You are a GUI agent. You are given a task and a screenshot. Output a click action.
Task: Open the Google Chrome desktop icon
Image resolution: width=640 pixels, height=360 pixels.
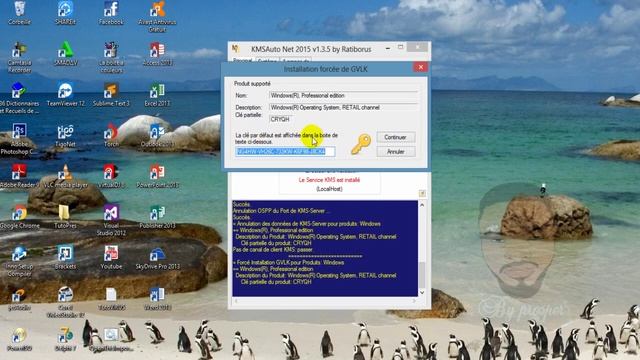click(x=19, y=217)
